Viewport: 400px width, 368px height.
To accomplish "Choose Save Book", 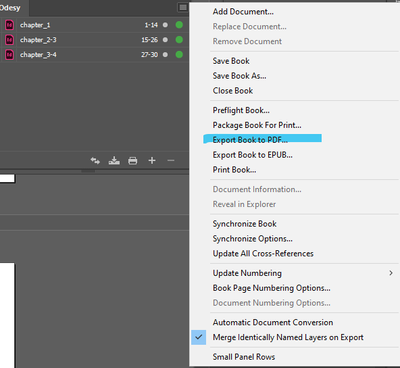I will (x=231, y=61).
